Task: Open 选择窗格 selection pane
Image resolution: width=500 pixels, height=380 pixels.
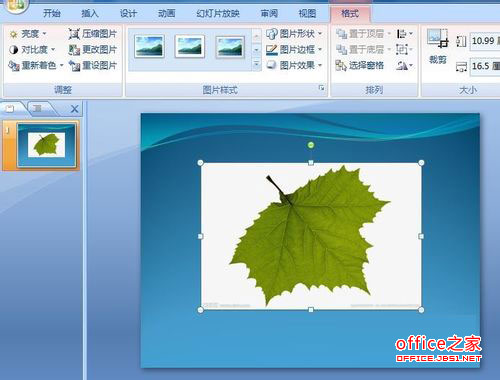Action: coord(360,65)
